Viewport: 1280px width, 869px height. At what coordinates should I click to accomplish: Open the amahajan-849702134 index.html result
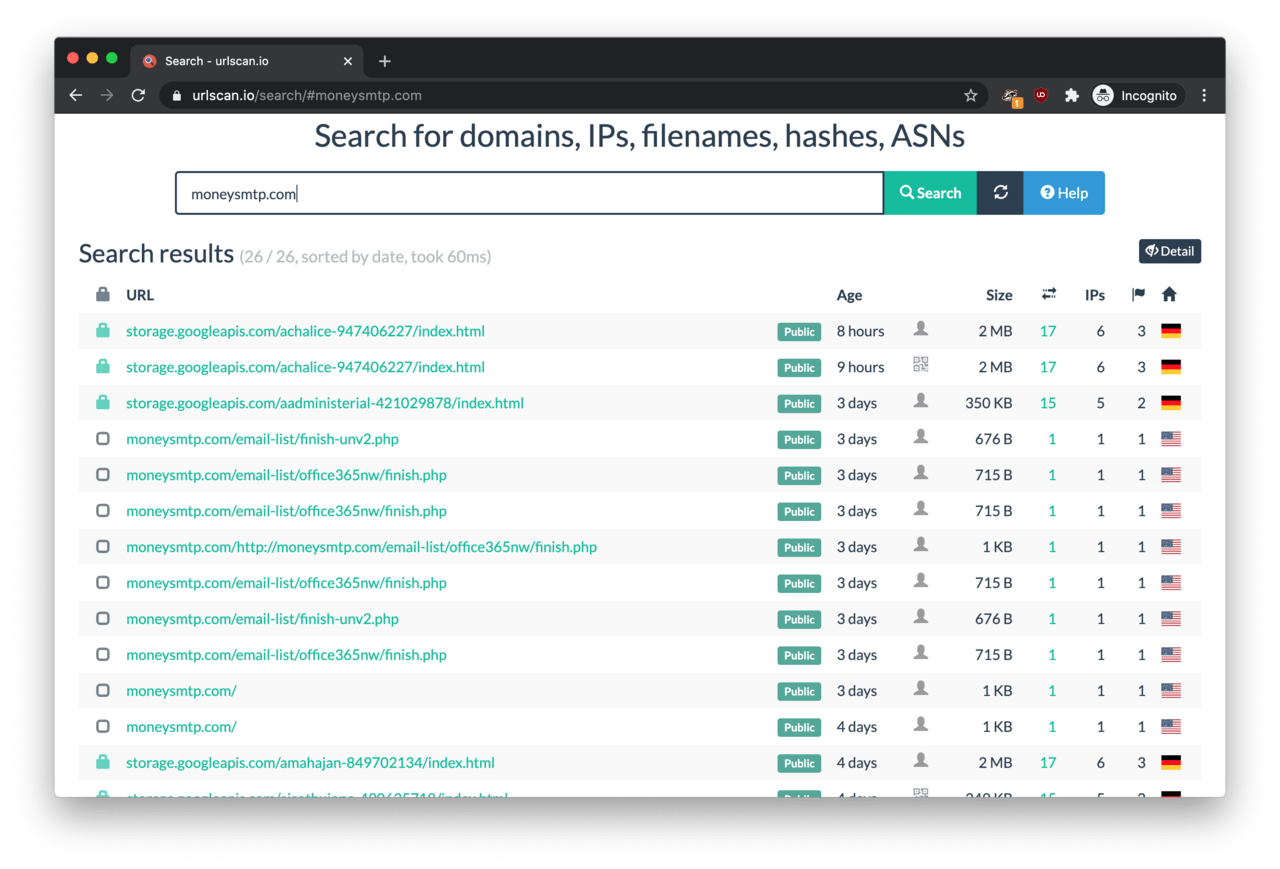coord(310,763)
